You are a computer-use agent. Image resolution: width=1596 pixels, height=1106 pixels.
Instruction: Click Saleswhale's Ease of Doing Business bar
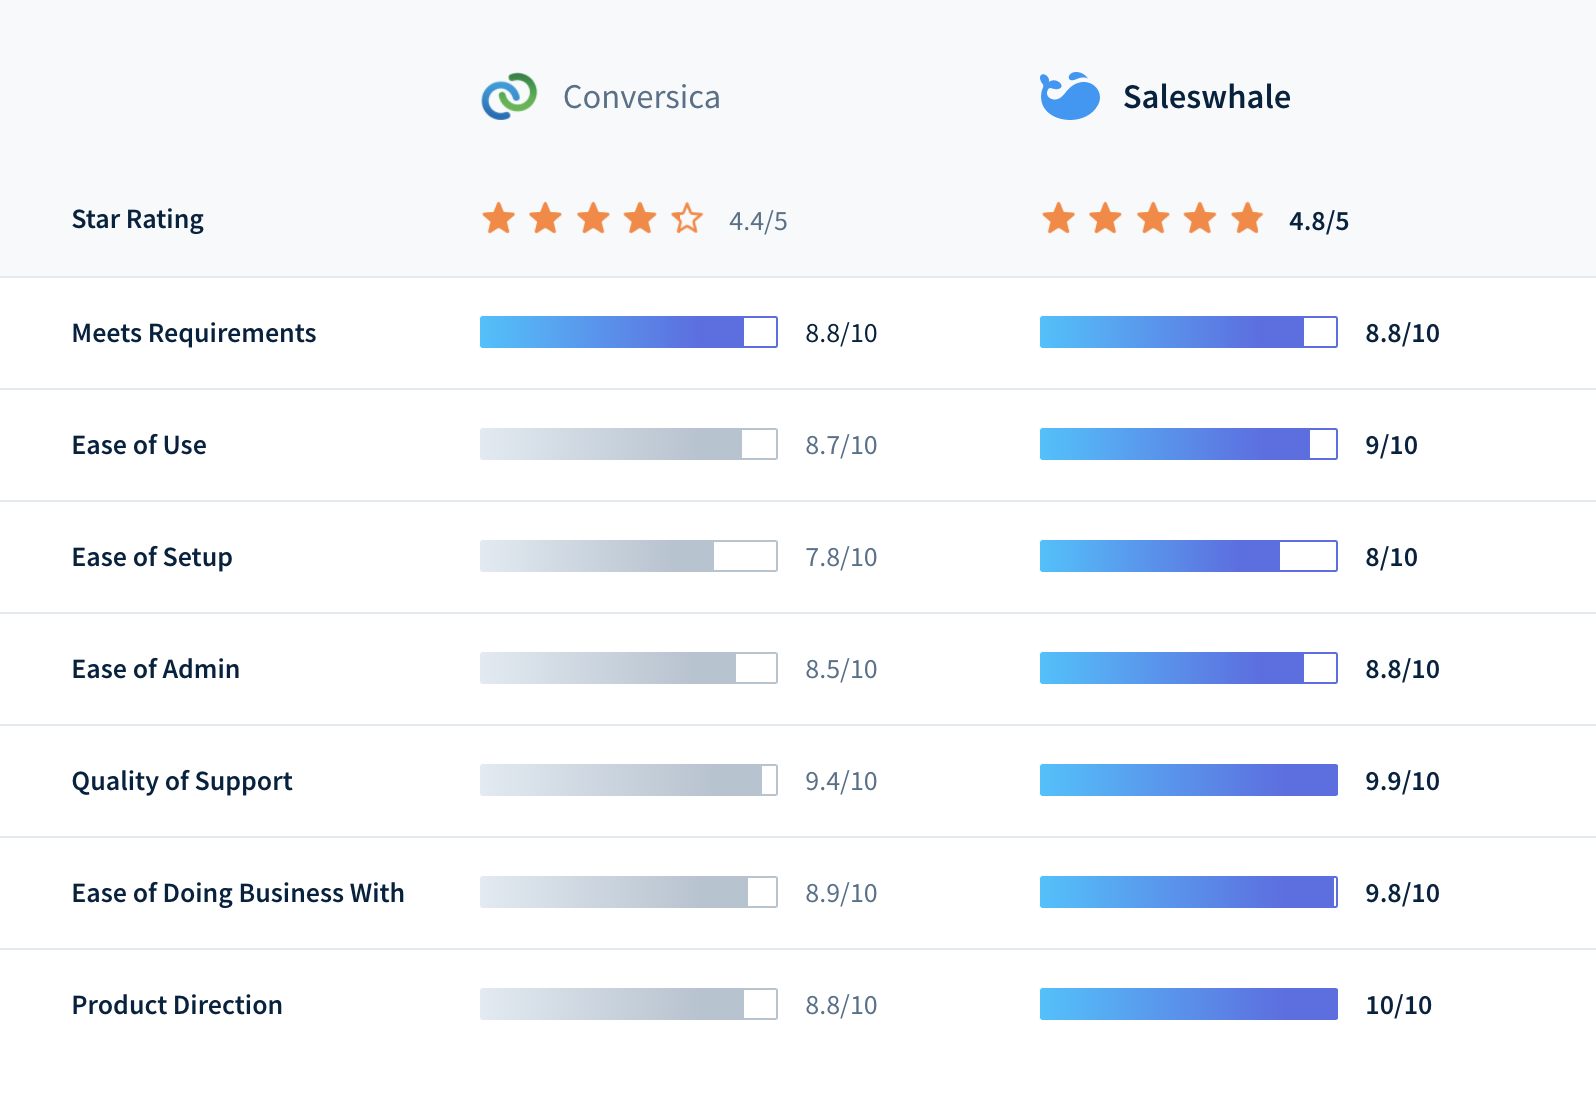tap(1189, 892)
